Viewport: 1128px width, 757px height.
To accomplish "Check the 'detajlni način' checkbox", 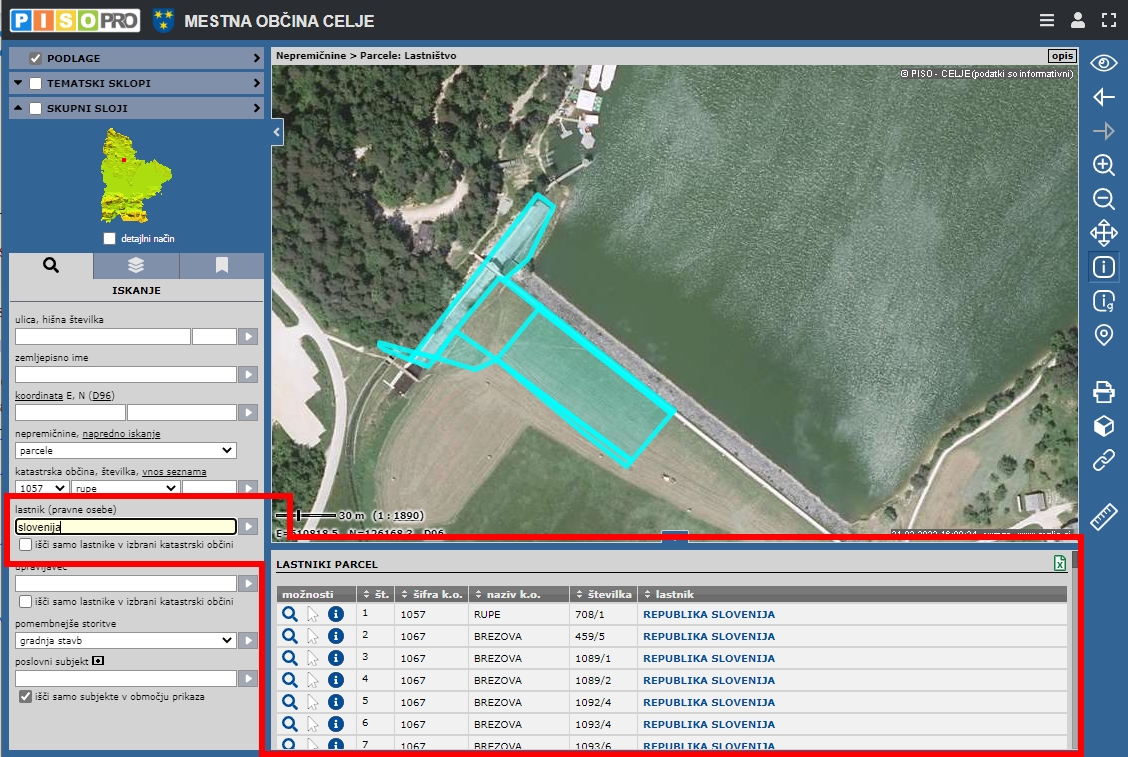I will [110, 239].
